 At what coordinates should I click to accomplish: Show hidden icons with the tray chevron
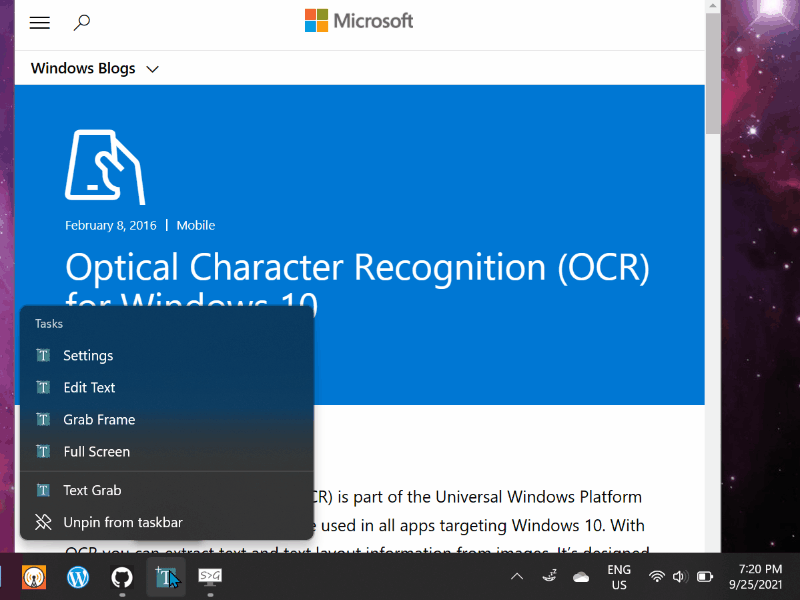tap(517, 576)
